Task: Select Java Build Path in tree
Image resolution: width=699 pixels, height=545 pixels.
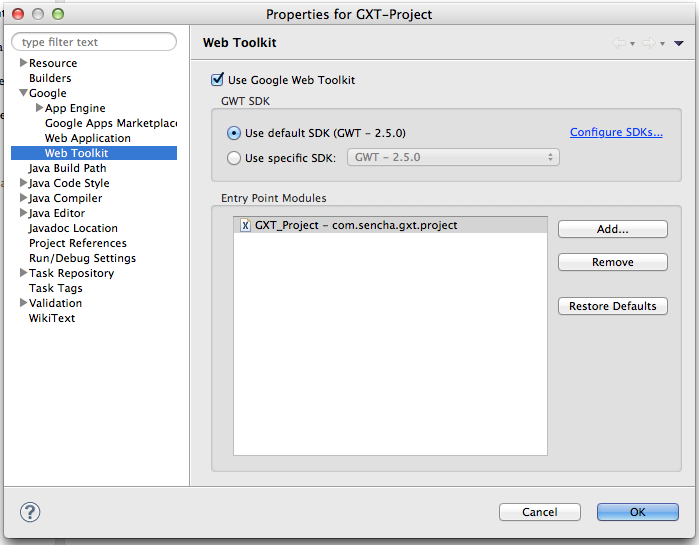Action: coord(67,168)
